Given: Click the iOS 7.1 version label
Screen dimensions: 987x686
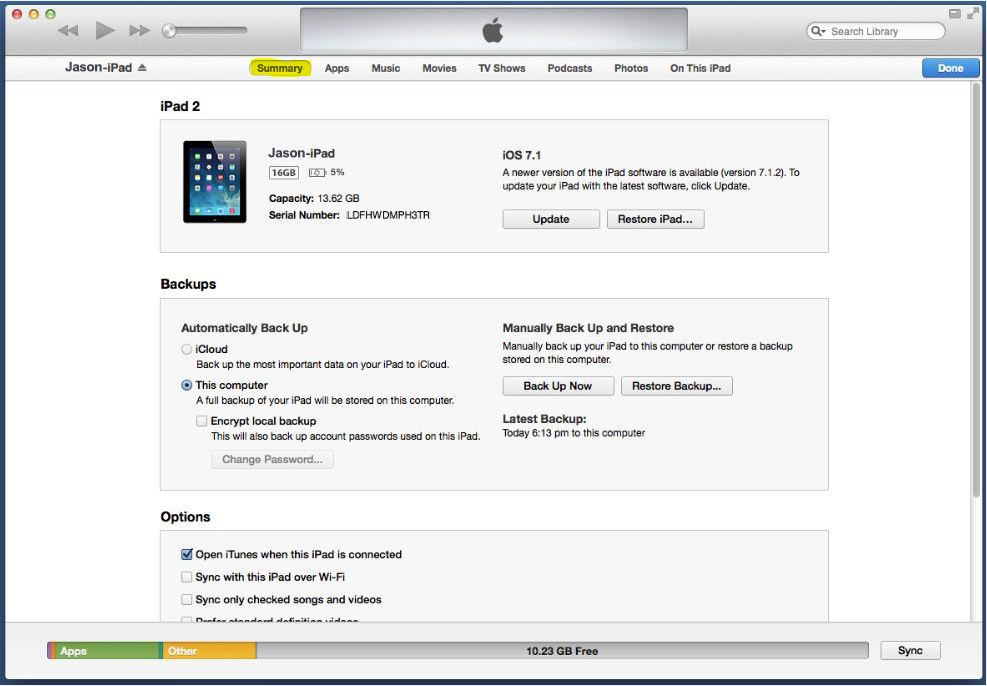Looking at the screenshot, I should tap(521, 155).
